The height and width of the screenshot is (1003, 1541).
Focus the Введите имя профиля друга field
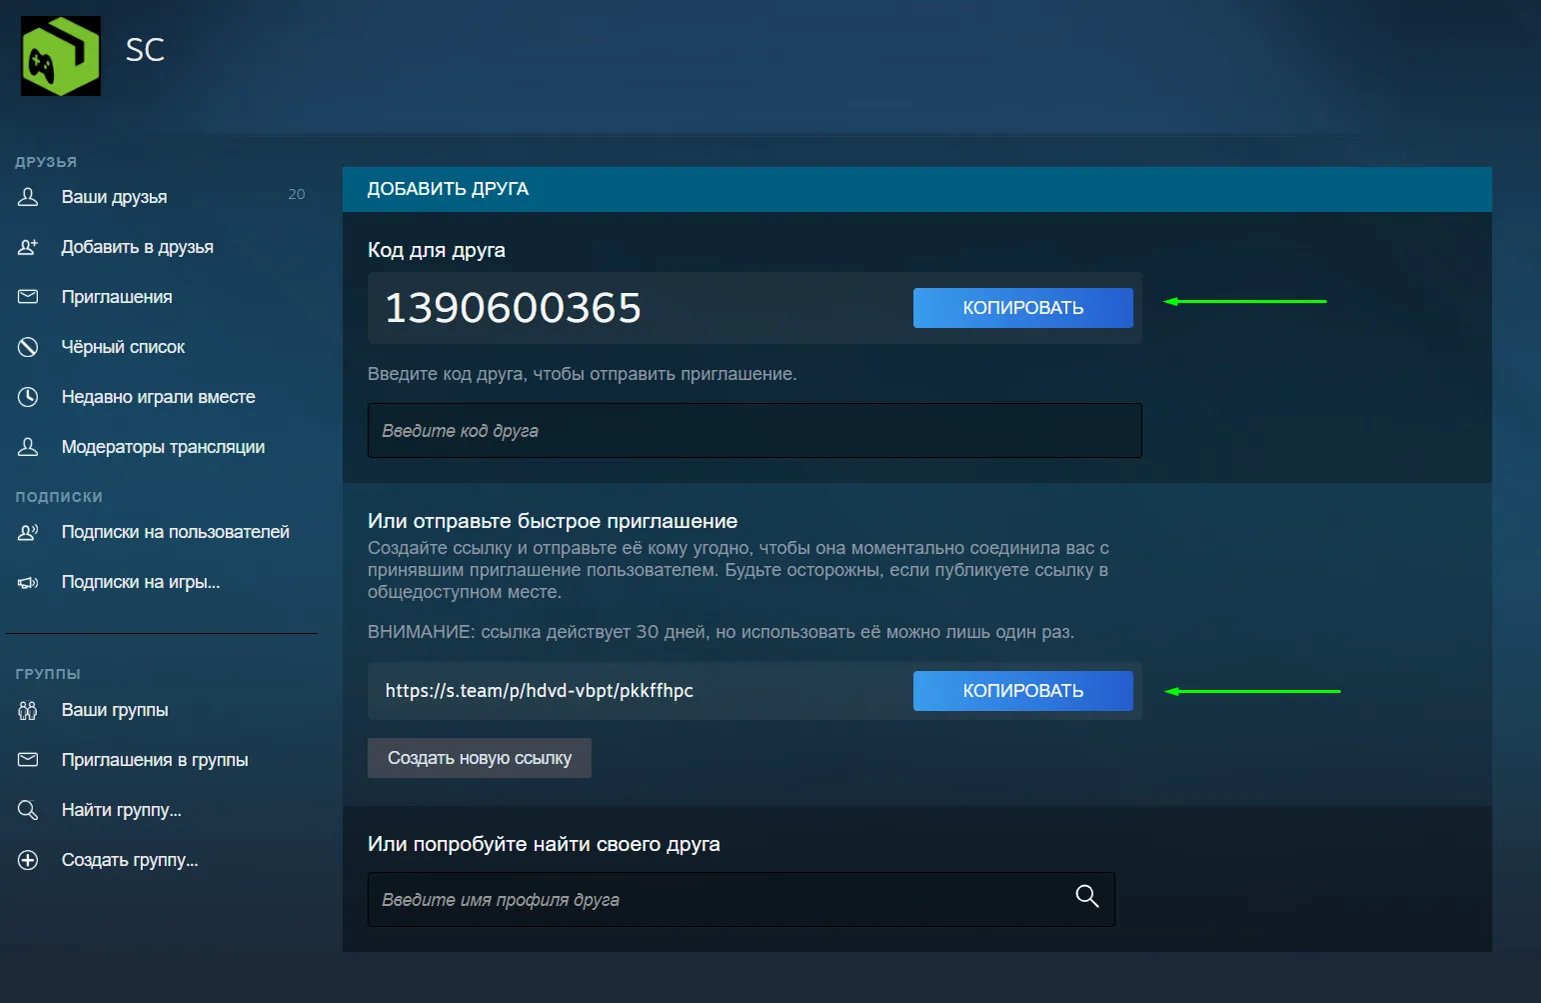click(741, 900)
